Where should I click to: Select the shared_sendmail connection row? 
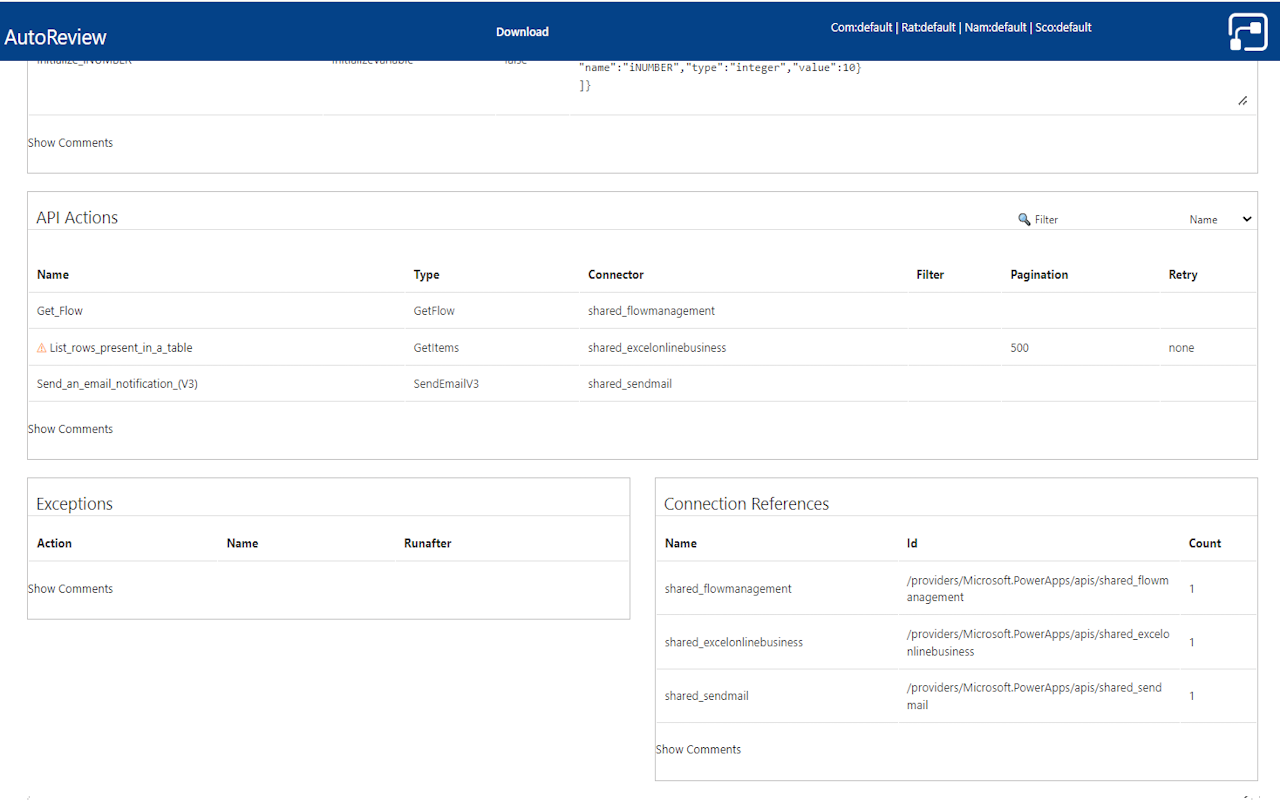pos(706,695)
